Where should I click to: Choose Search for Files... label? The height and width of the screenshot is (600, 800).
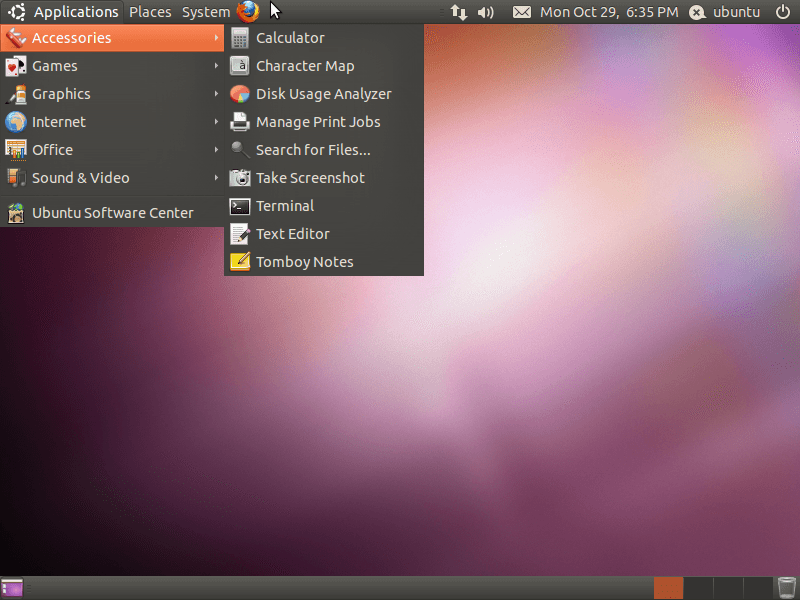click(313, 150)
